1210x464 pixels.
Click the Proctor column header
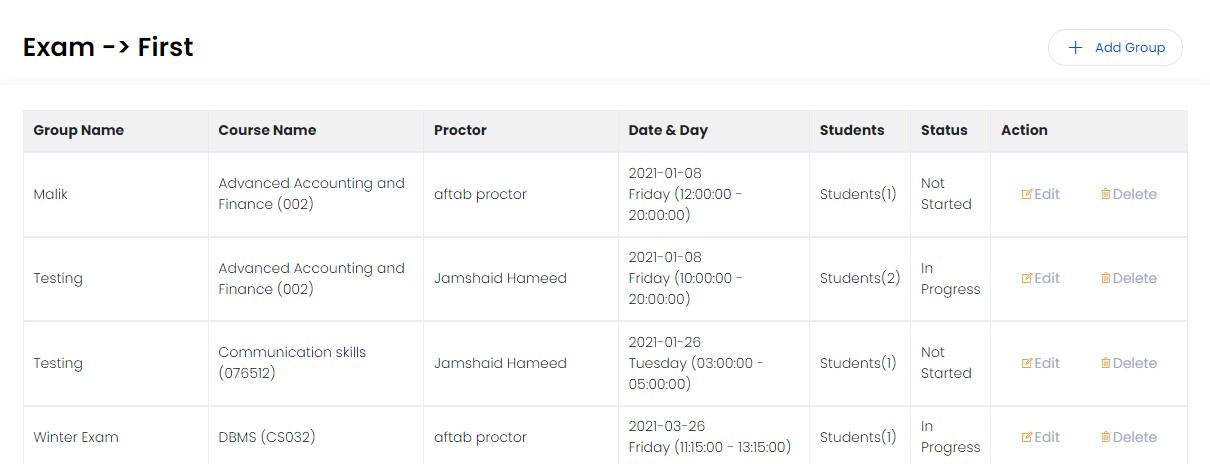pyautogui.click(x=460, y=130)
